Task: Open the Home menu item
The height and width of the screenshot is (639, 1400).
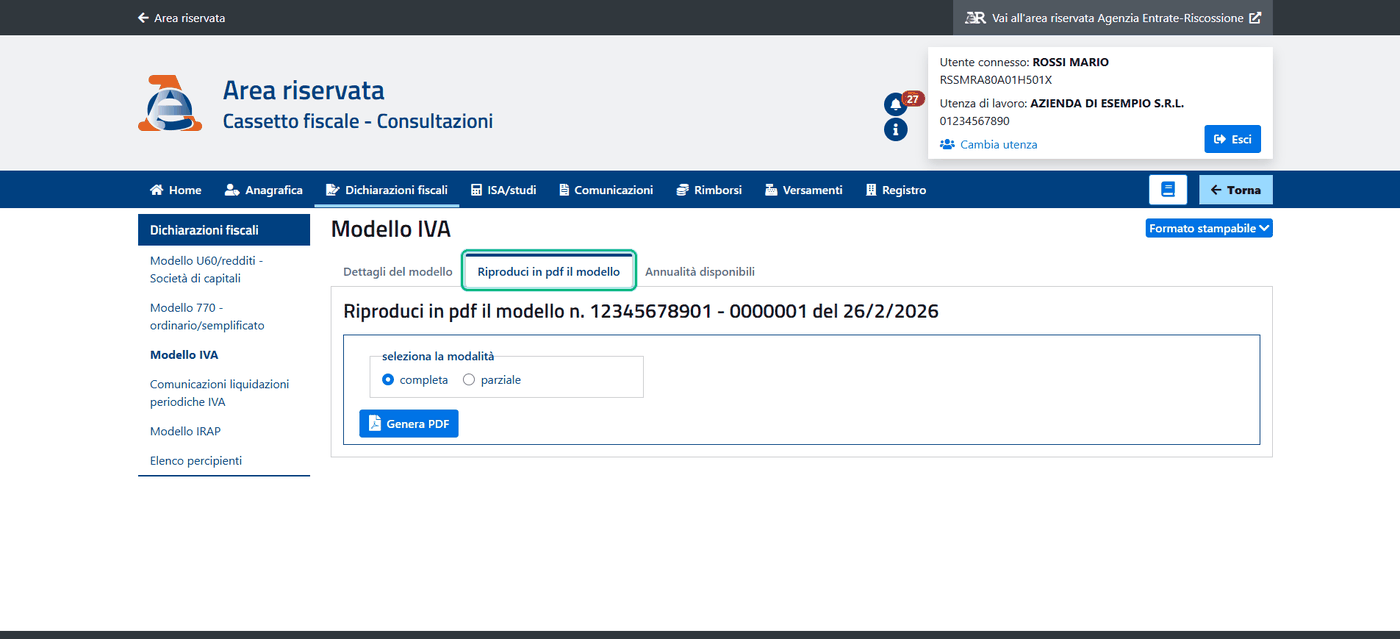Action: 175,190
